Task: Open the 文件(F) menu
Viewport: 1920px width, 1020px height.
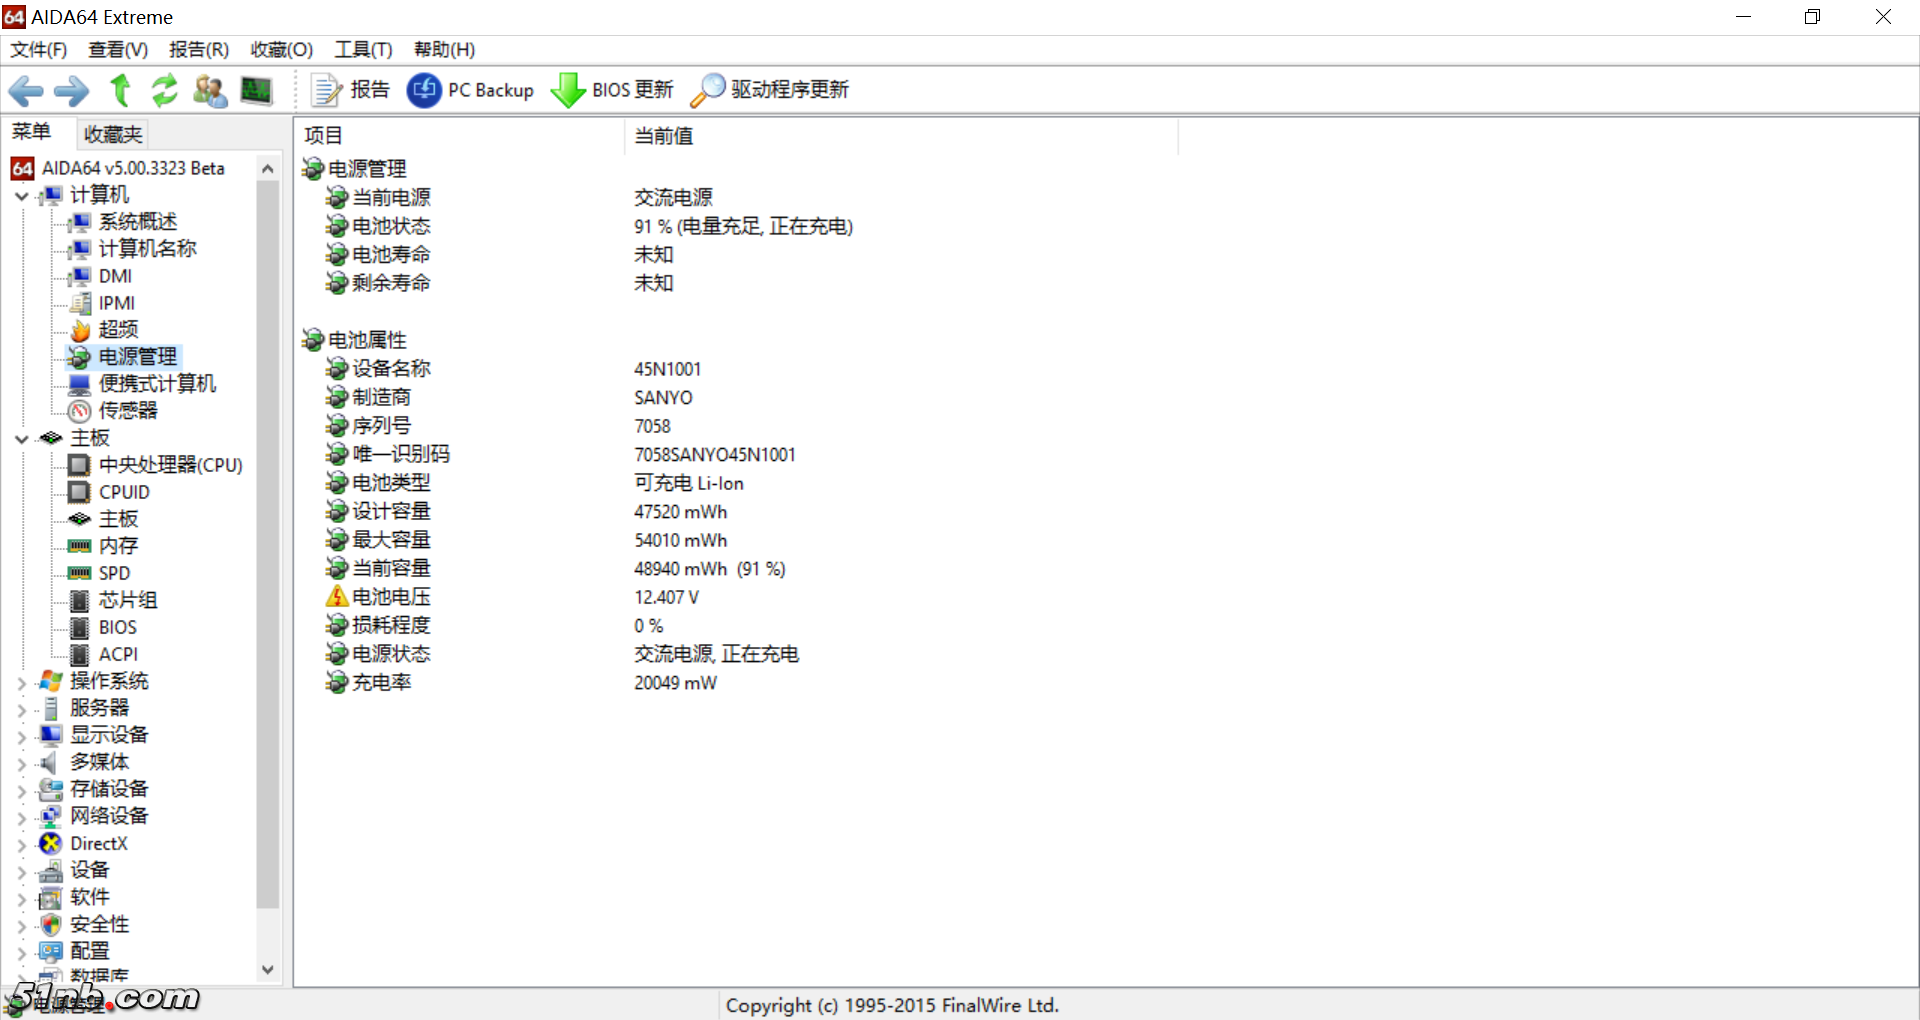Action: point(38,49)
